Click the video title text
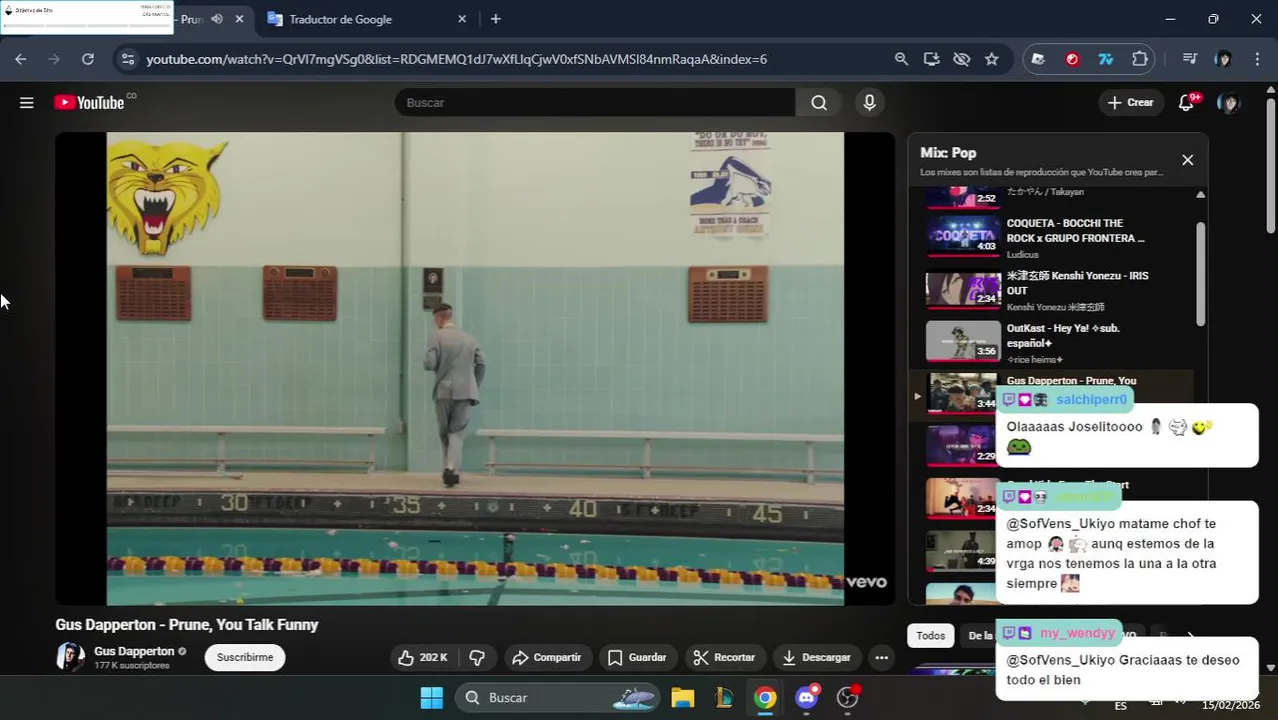 (x=187, y=625)
